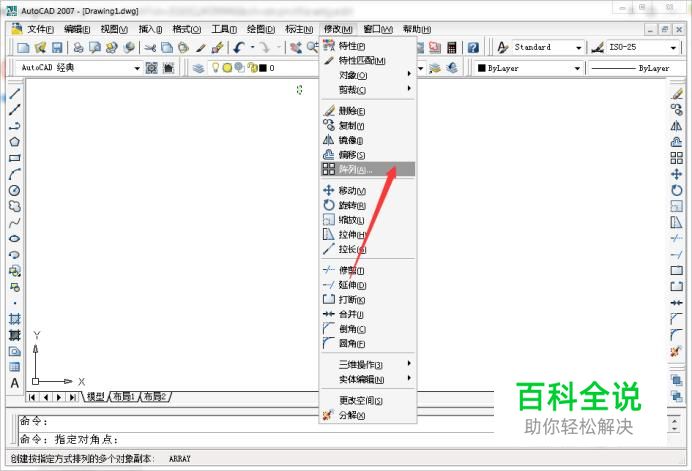This screenshot has width=692, height=471.
Task: Toggle the layer 0 lock icon
Action: pyautogui.click(x=253, y=68)
